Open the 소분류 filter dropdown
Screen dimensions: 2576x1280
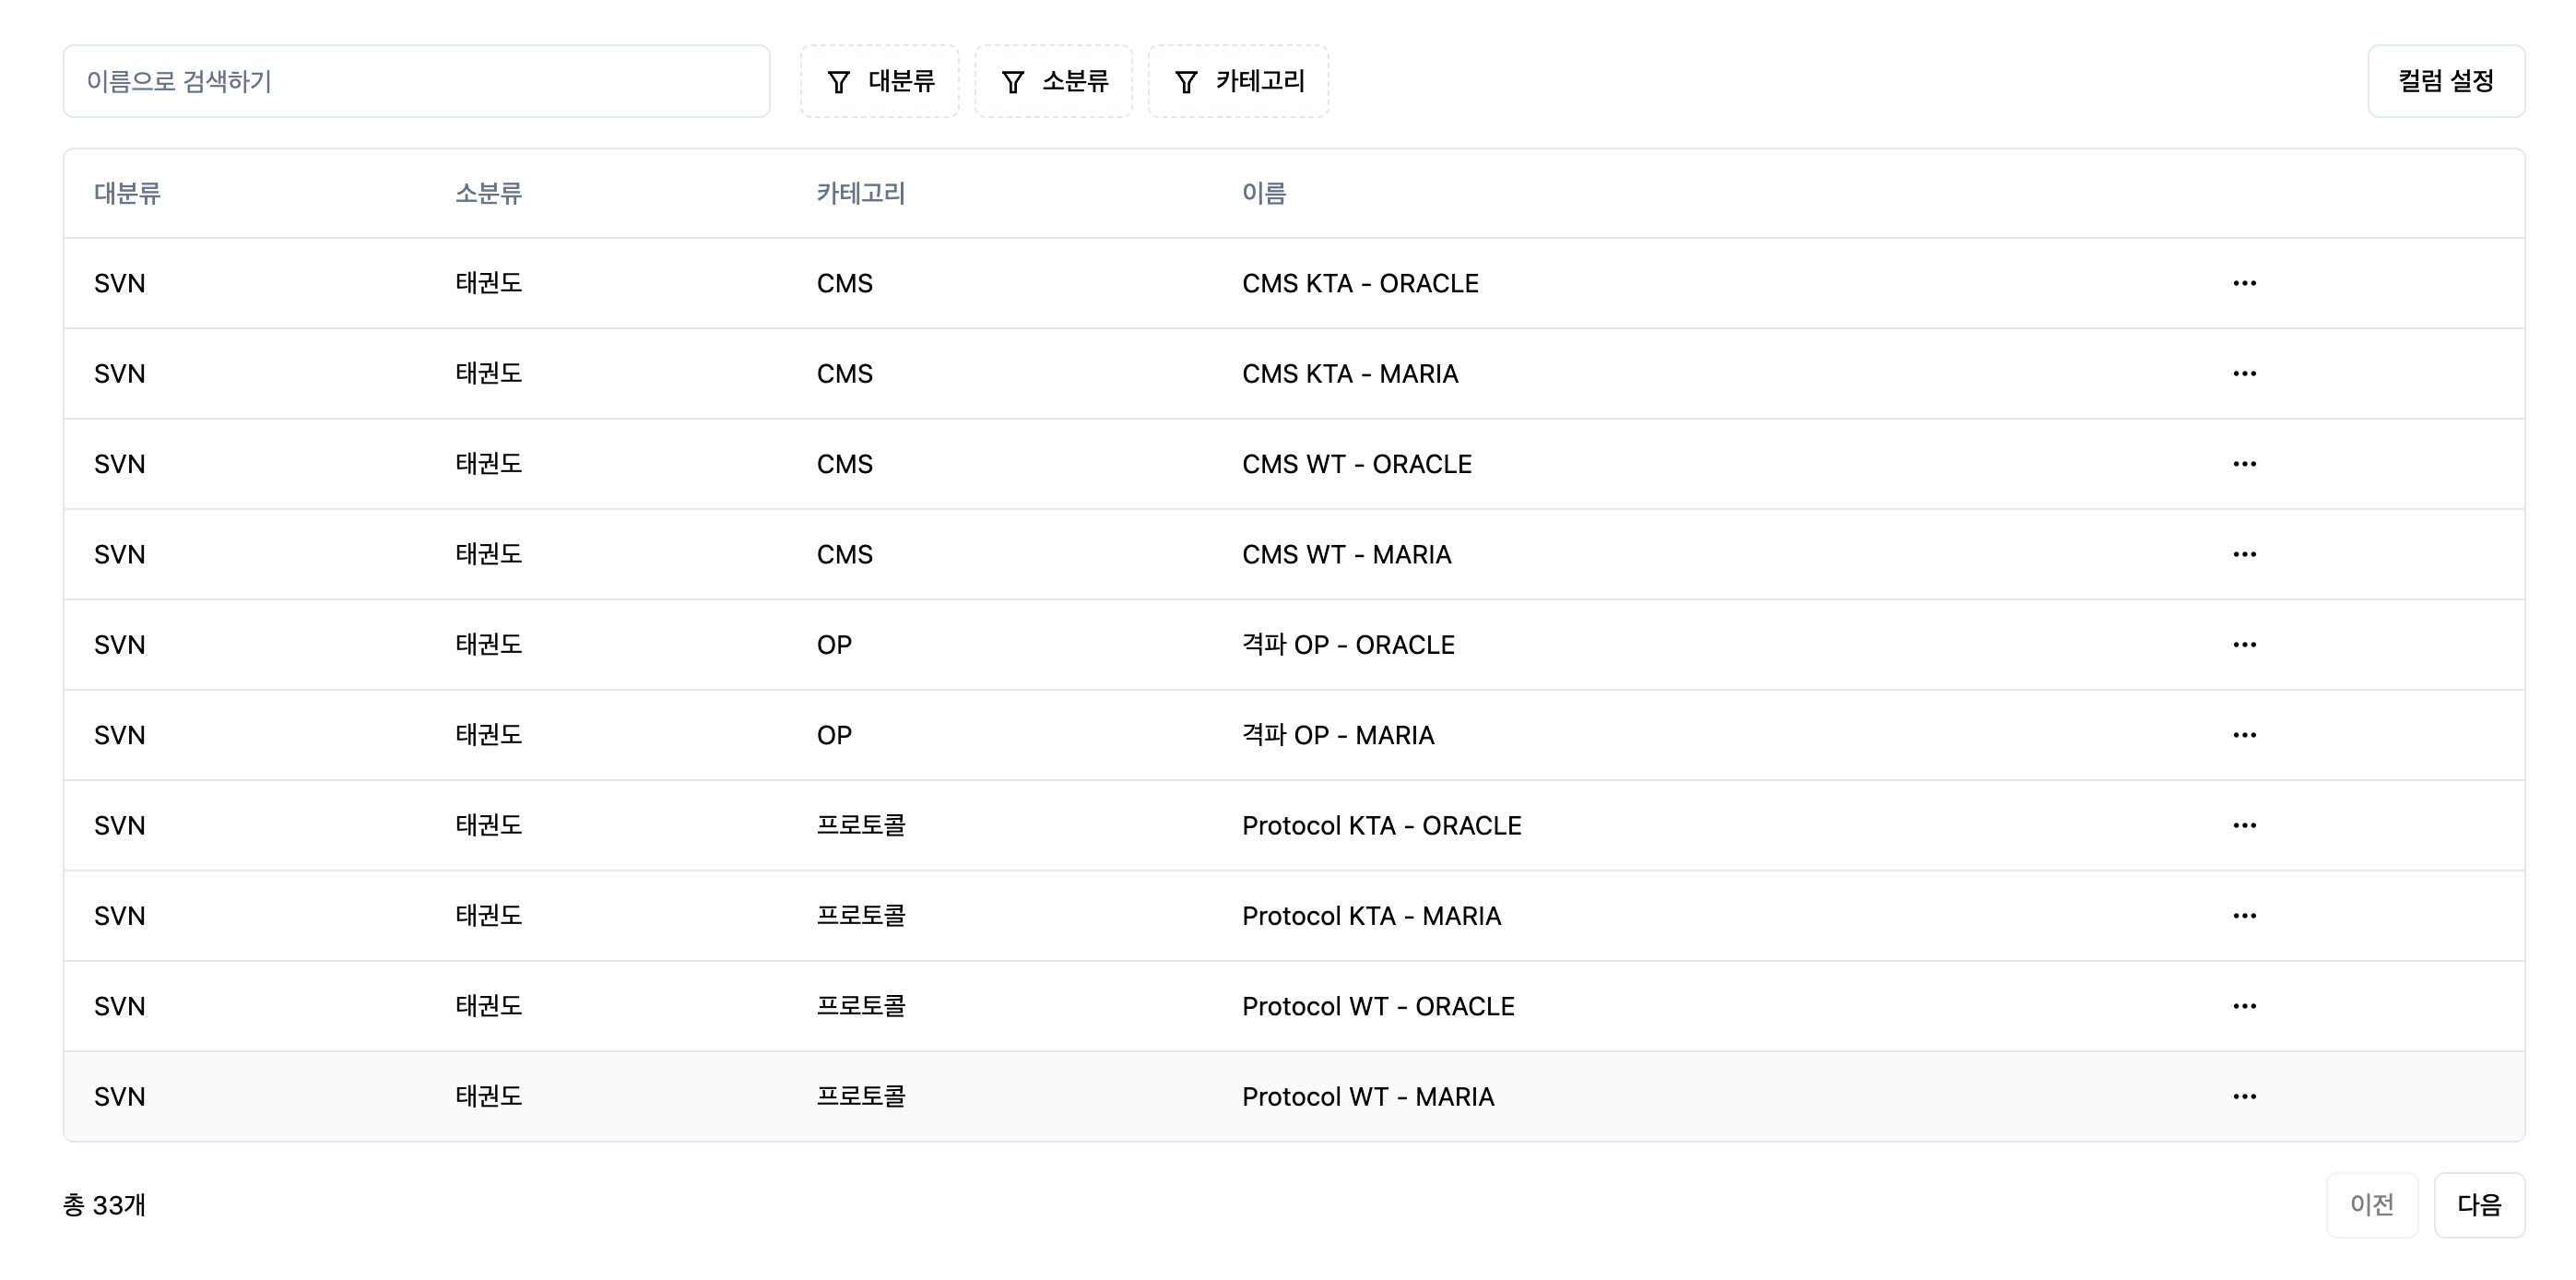[1054, 81]
